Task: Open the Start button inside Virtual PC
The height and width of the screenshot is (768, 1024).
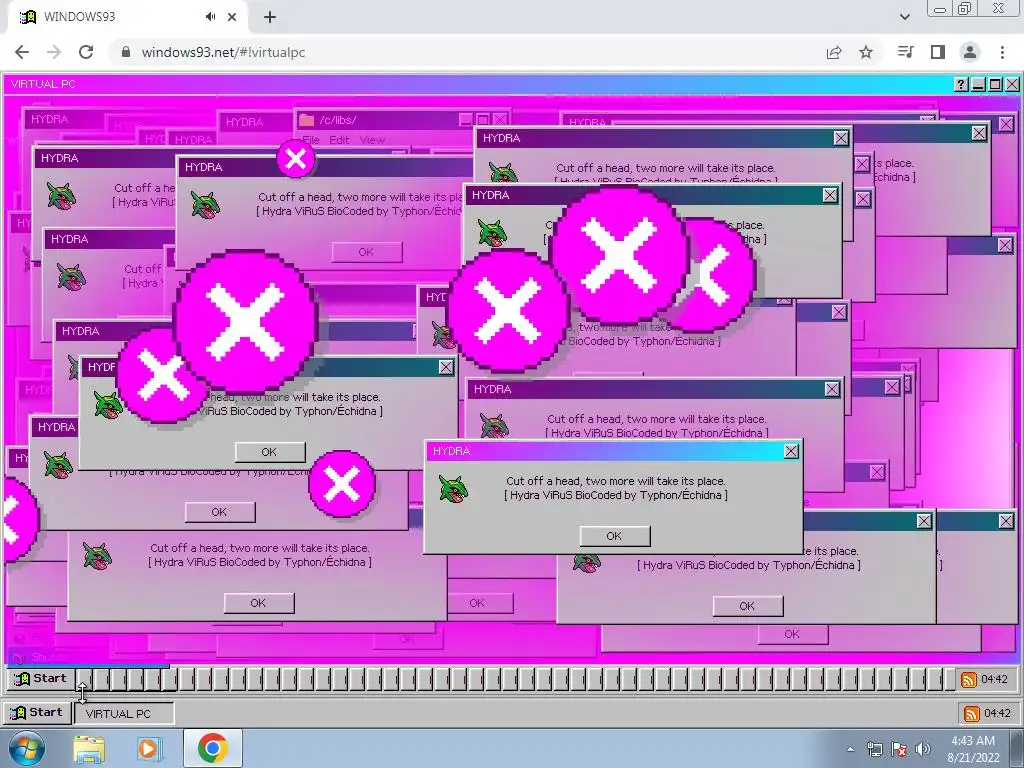Action: 40,679
